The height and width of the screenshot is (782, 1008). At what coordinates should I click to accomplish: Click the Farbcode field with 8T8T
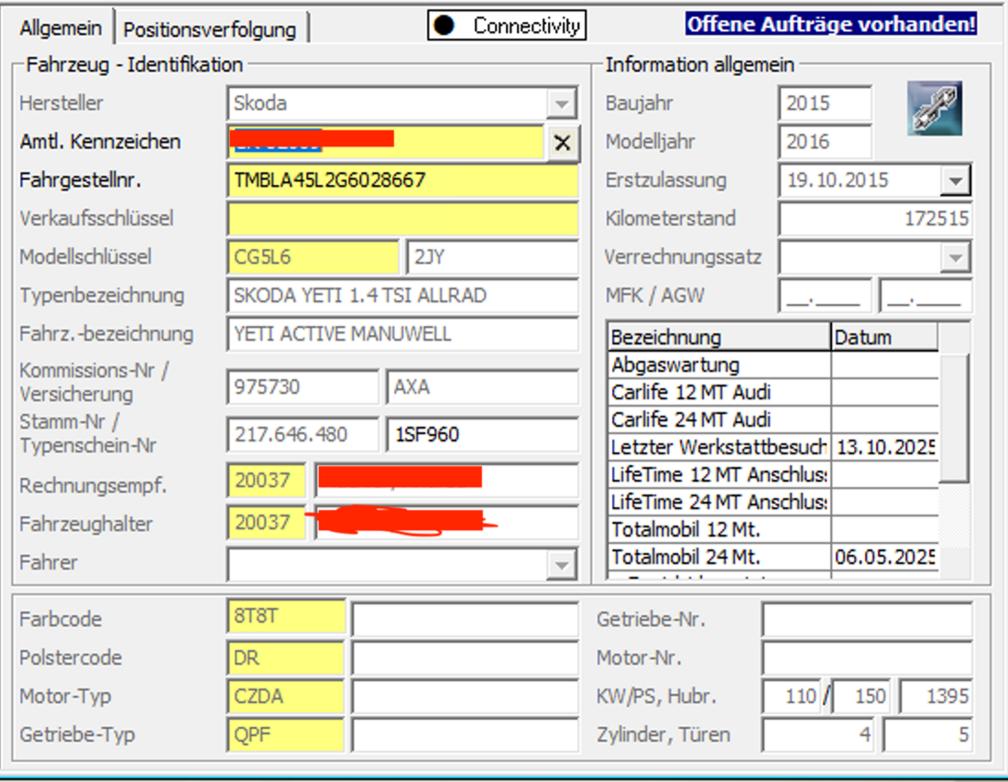click(x=286, y=618)
